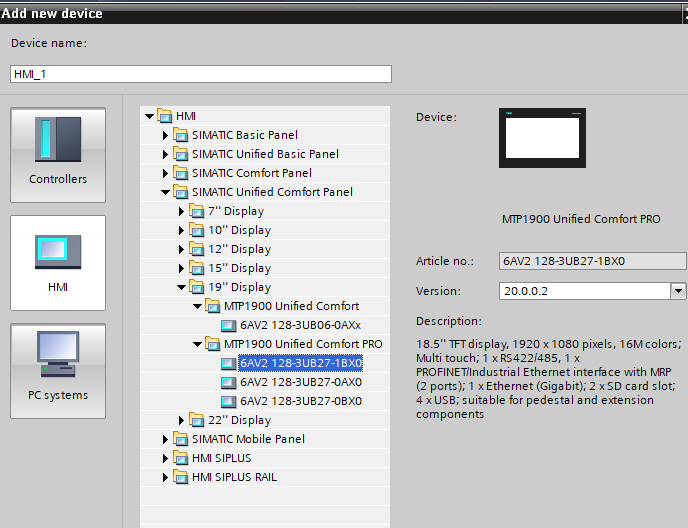Click MTP1900 Unified Comfort folder icon

pyautogui.click(x=212, y=306)
